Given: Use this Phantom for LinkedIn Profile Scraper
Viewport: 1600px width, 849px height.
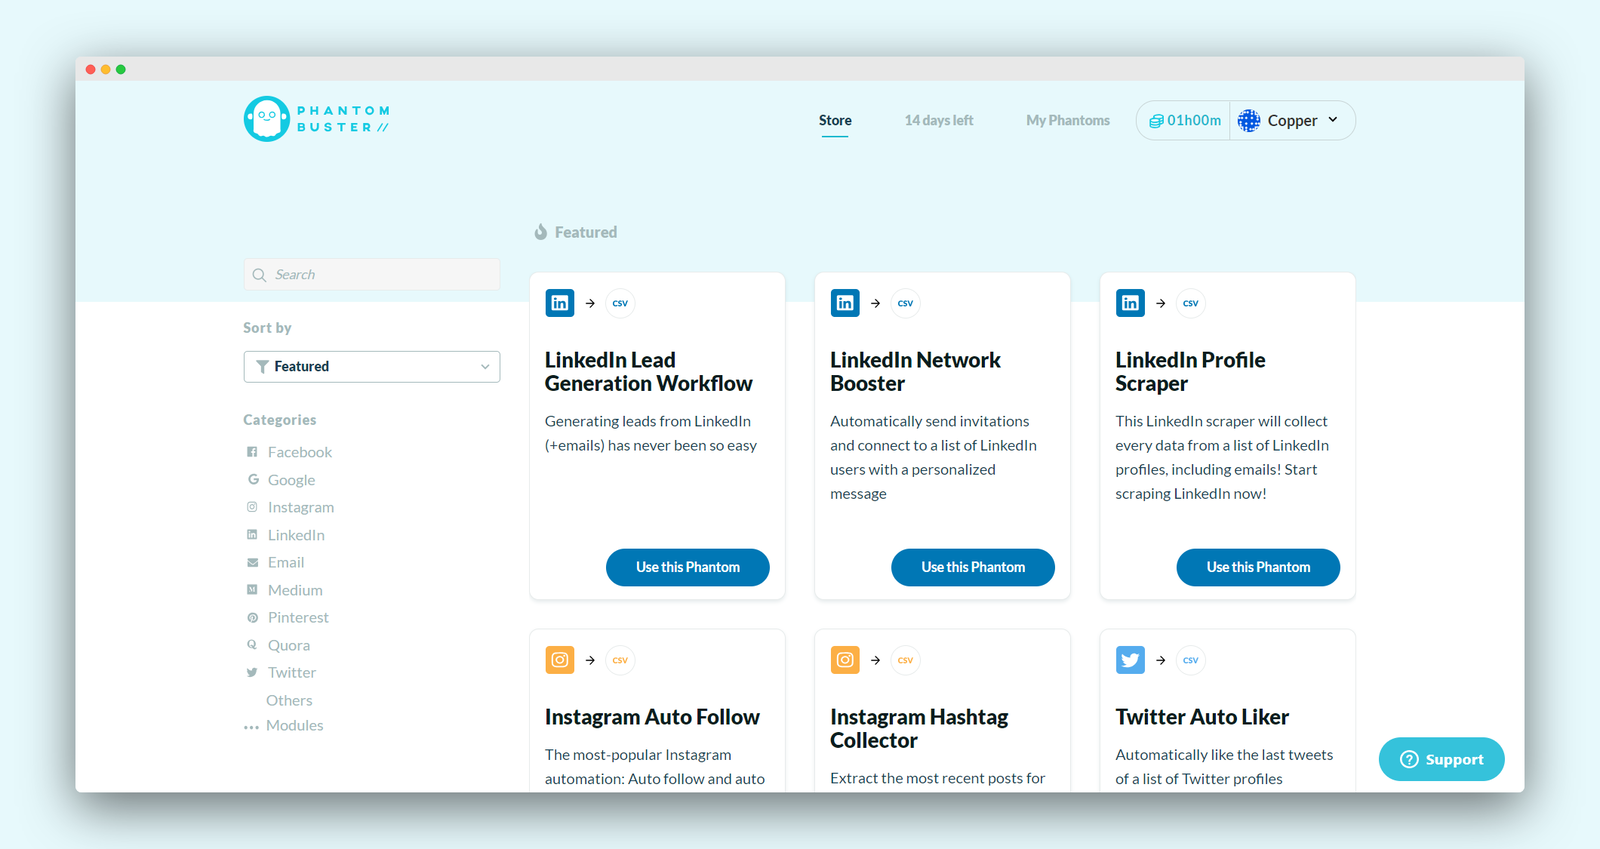Looking at the screenshot, I should pos(1258,567).
